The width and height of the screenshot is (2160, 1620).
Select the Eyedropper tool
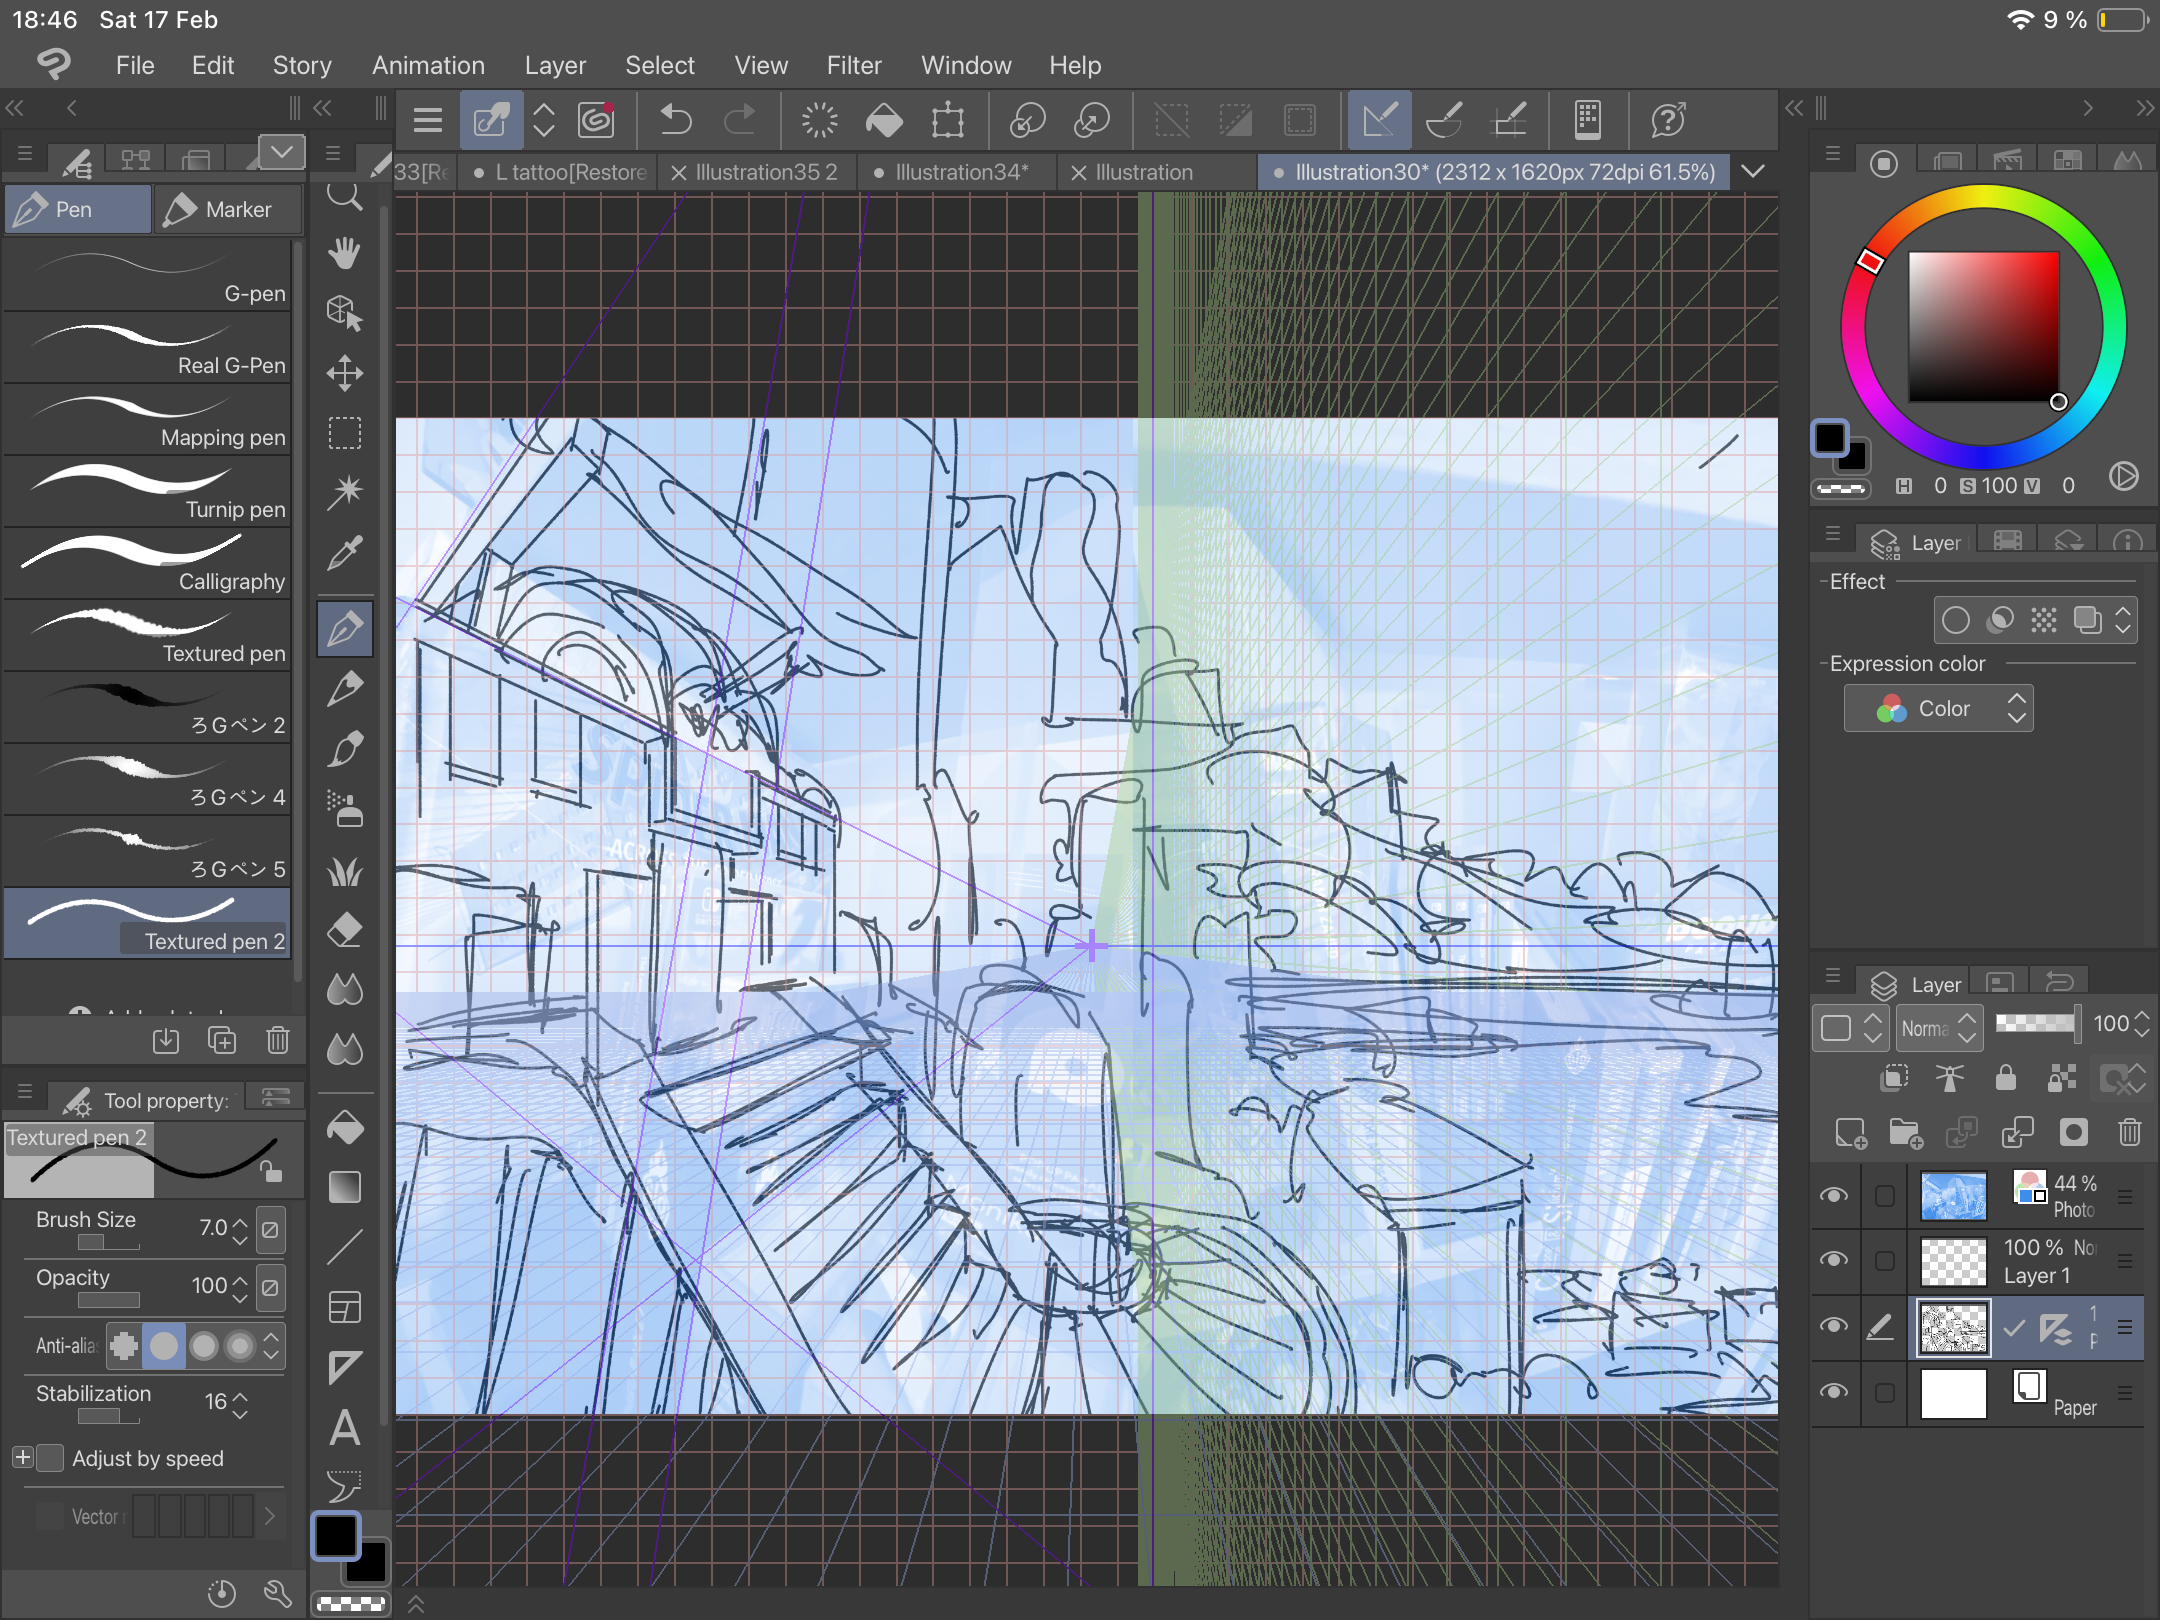tap(345, 552)
